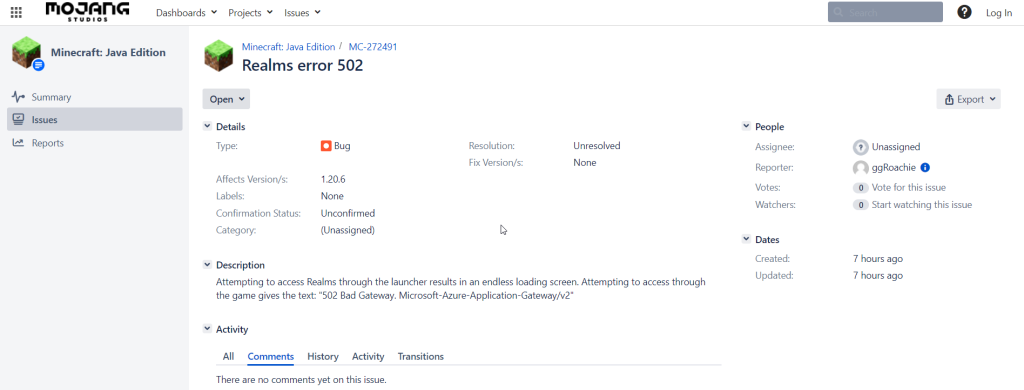Image resolution: width=1024 pixels, height=390 pixels.
Task: Click ggRoachie's reporter avatar
Action: (x=861, y=168)
